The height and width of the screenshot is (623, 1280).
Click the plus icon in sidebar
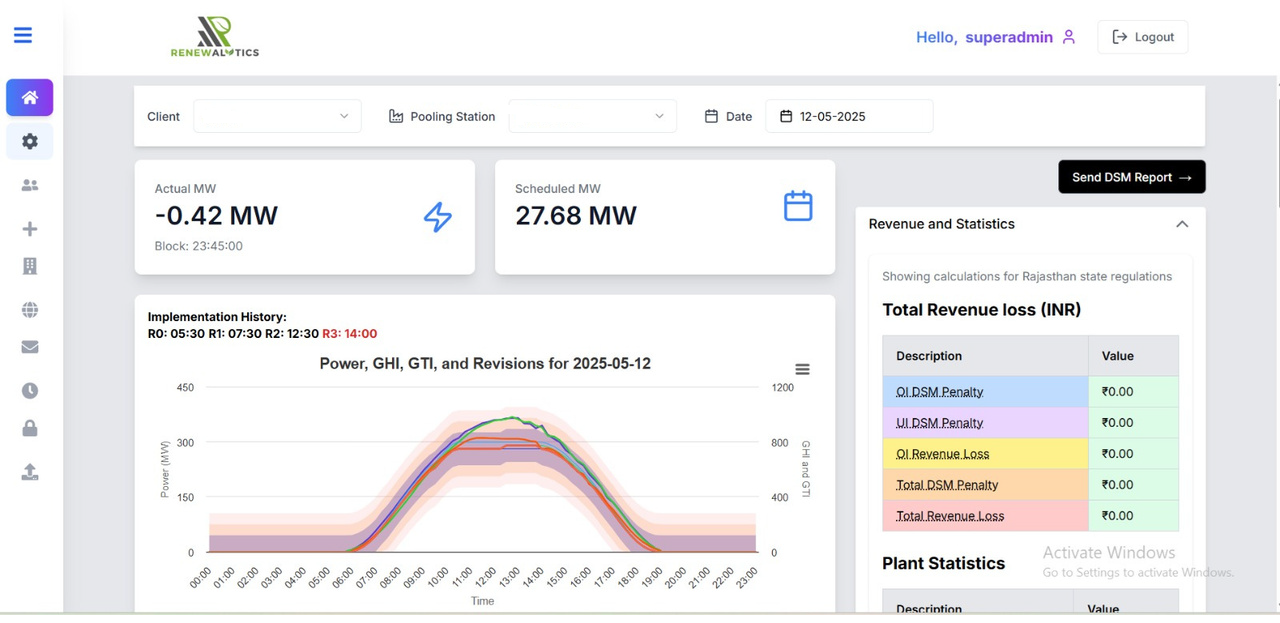tap(30, 229)
